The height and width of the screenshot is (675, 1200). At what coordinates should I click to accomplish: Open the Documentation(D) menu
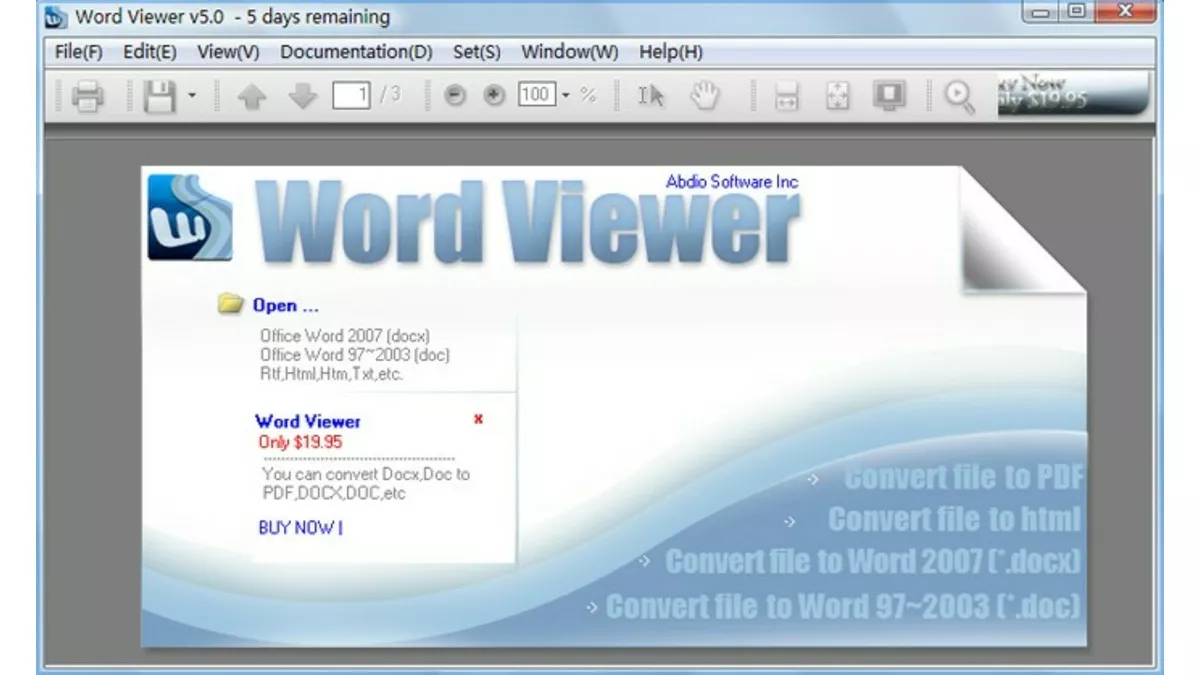[x=356, y=51]
